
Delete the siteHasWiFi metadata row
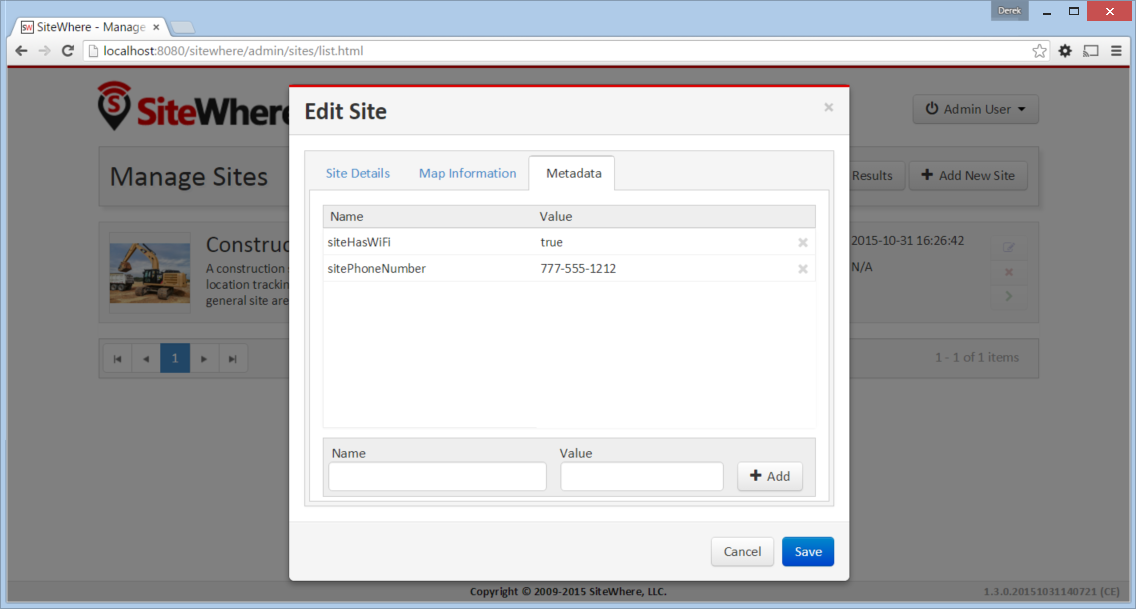(803, 243)
